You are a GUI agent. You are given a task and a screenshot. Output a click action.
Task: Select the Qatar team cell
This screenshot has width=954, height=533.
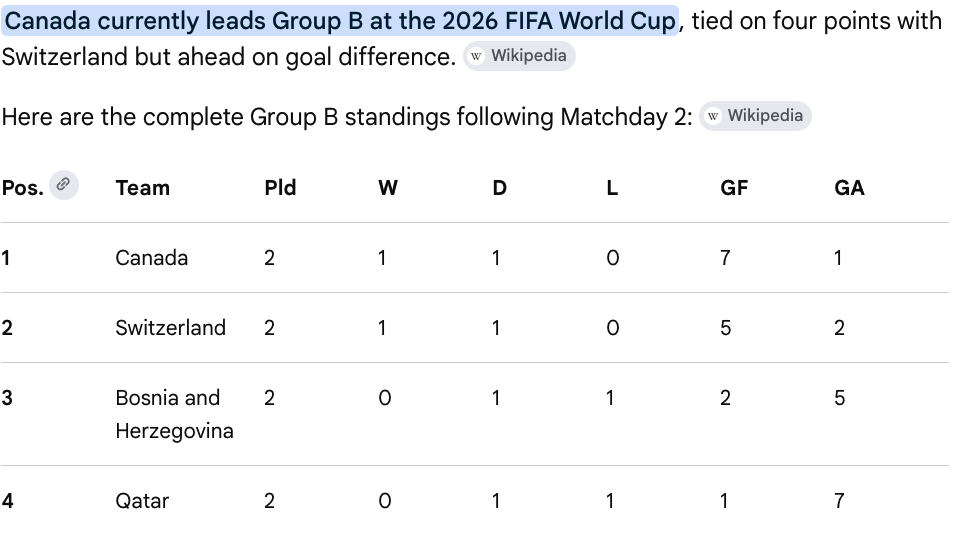click(142, 501)
